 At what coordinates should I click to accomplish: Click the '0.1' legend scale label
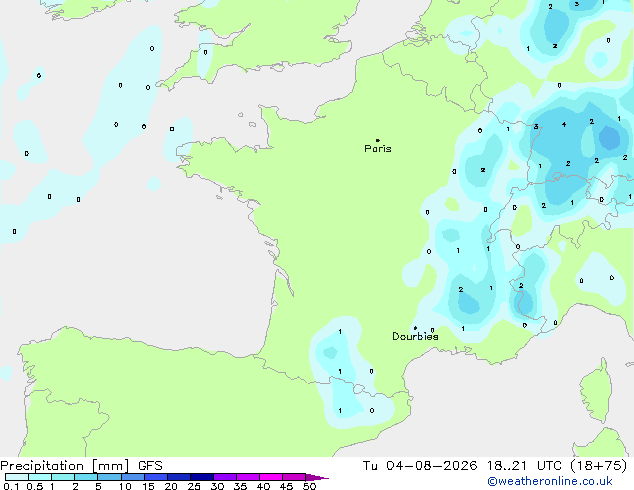(x=11, y=486)
